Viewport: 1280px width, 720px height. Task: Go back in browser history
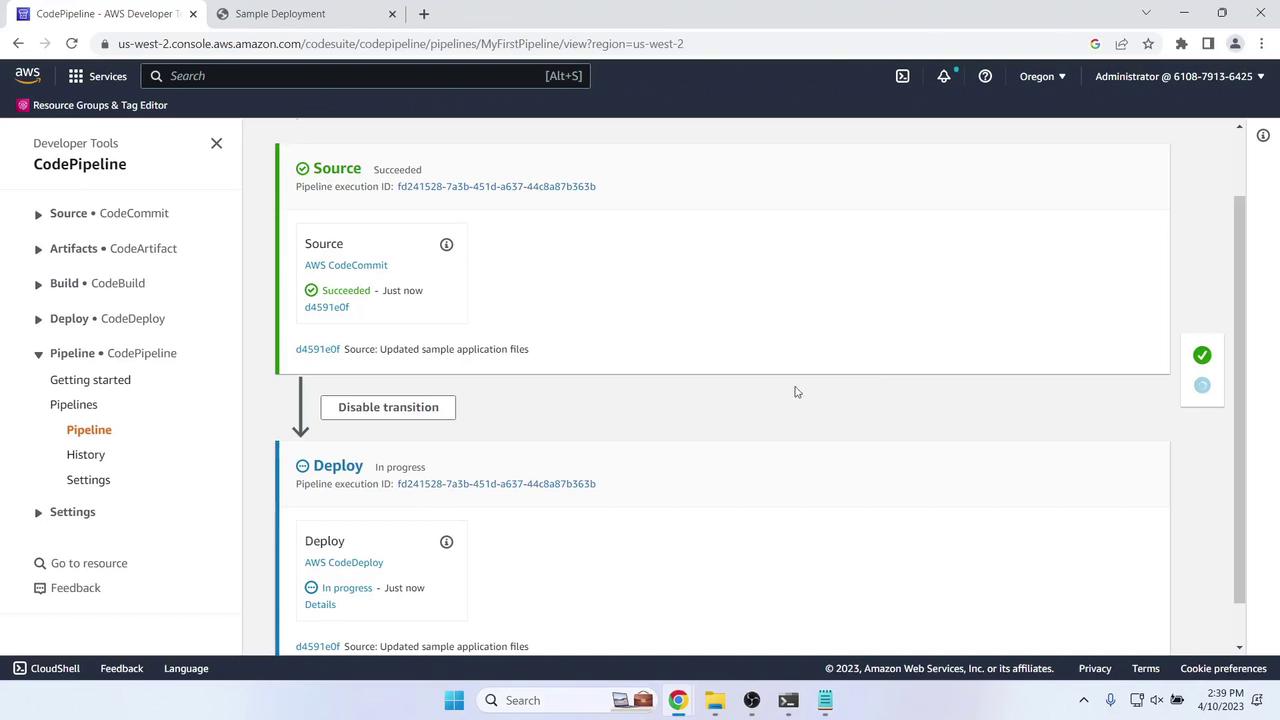[18, 44]
